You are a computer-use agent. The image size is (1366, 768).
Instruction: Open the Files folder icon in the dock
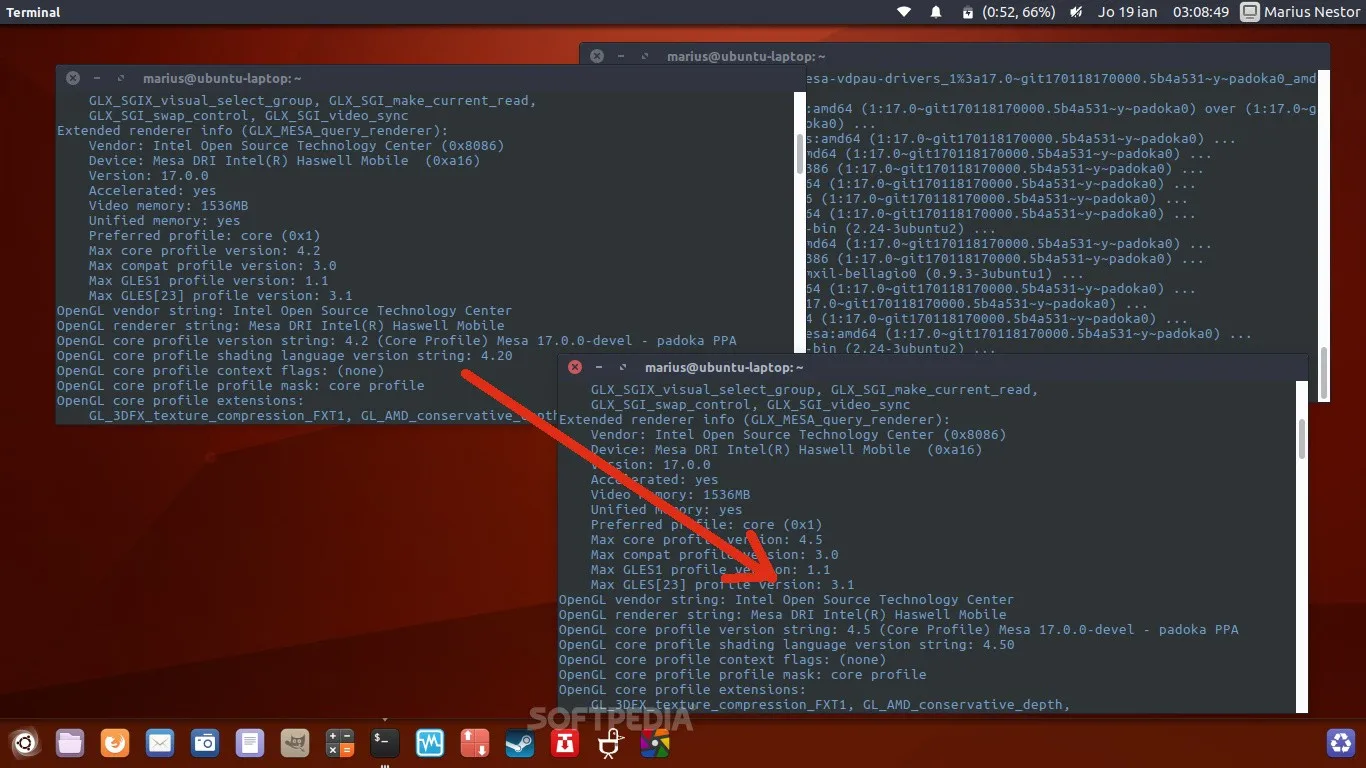(x=69, y=743)
